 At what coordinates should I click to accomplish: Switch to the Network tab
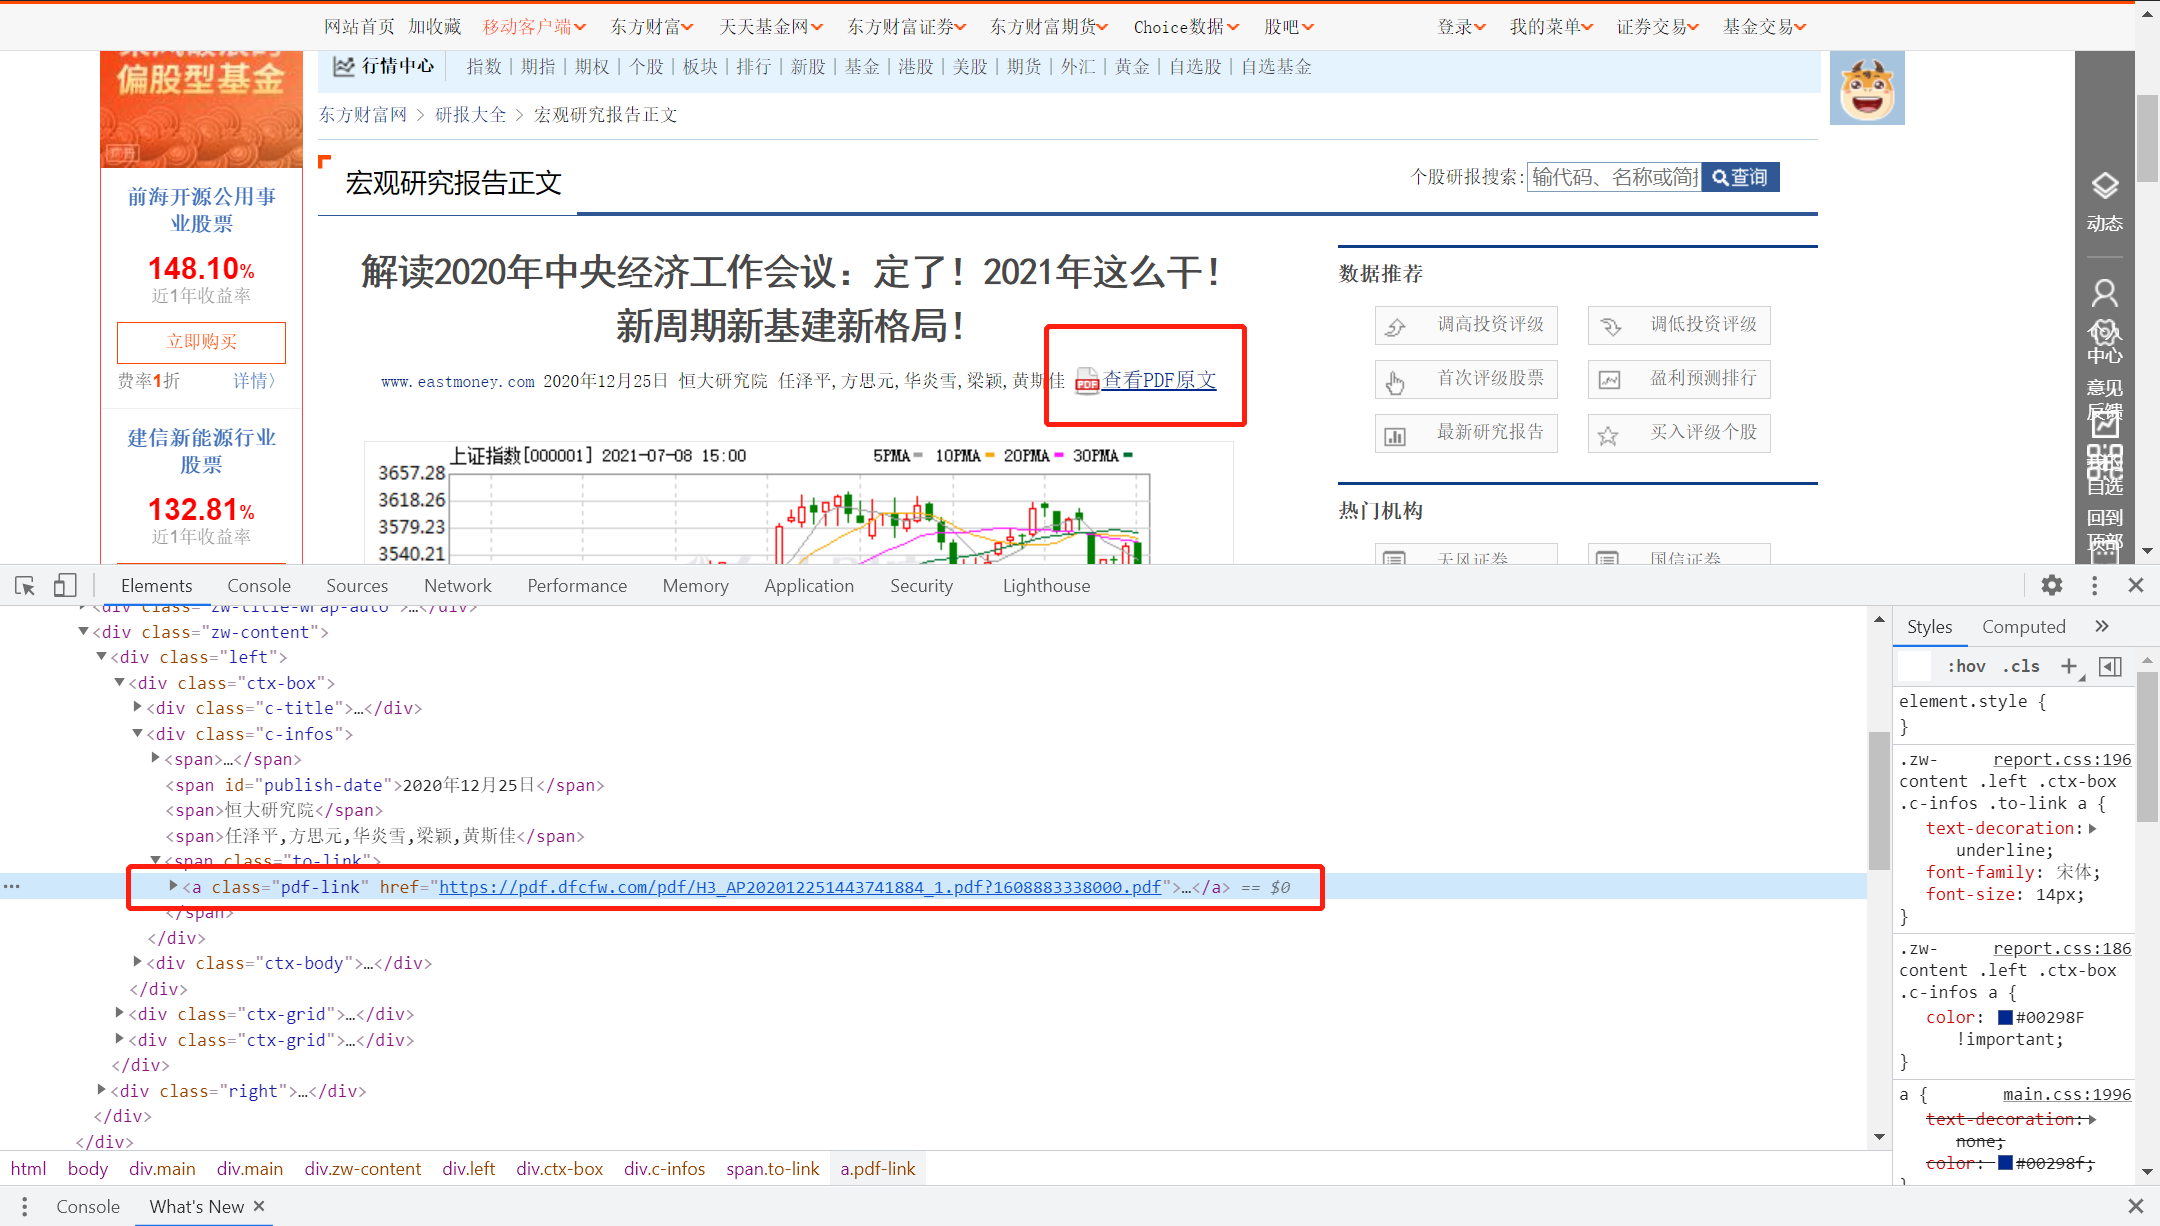coord(458,586)
